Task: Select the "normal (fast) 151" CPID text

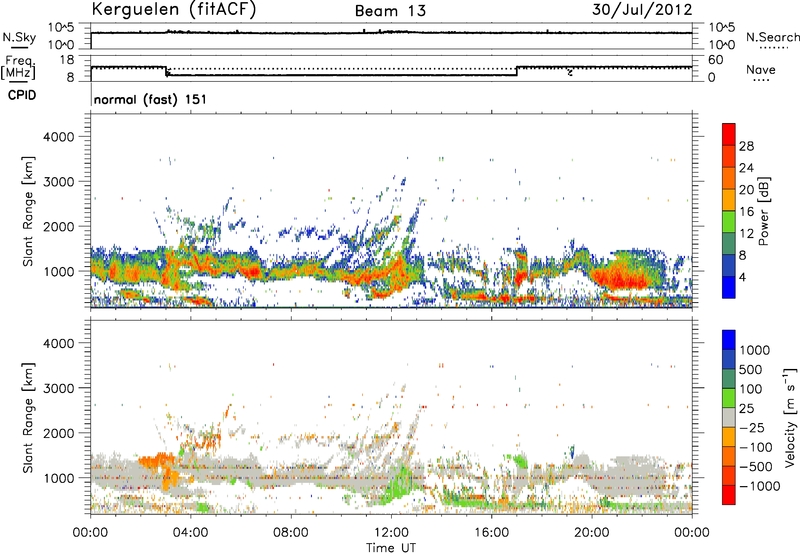Action: 151,99
